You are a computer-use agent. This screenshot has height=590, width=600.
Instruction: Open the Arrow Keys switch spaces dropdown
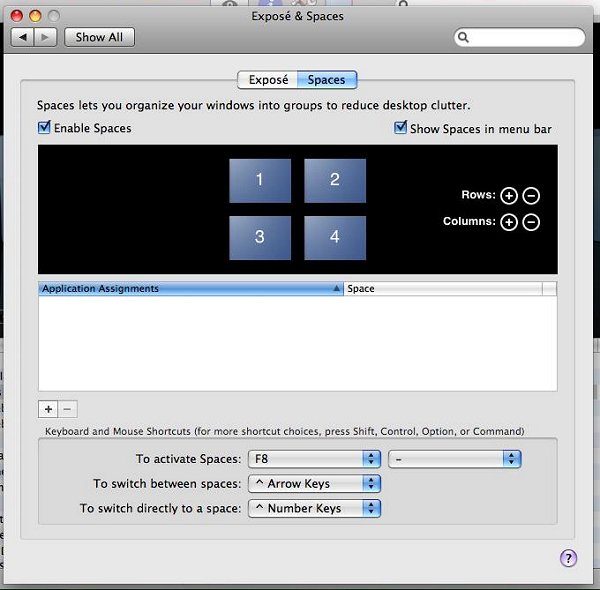point(315,484)
